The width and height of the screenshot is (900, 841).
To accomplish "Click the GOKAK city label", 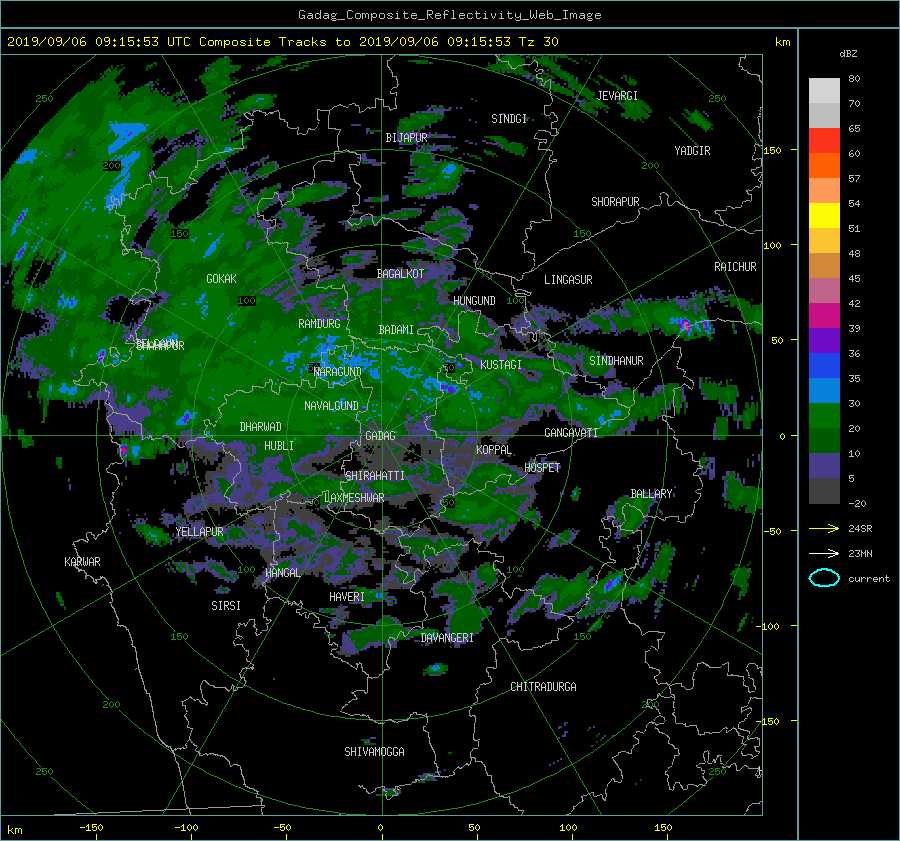I will (221, 279).
